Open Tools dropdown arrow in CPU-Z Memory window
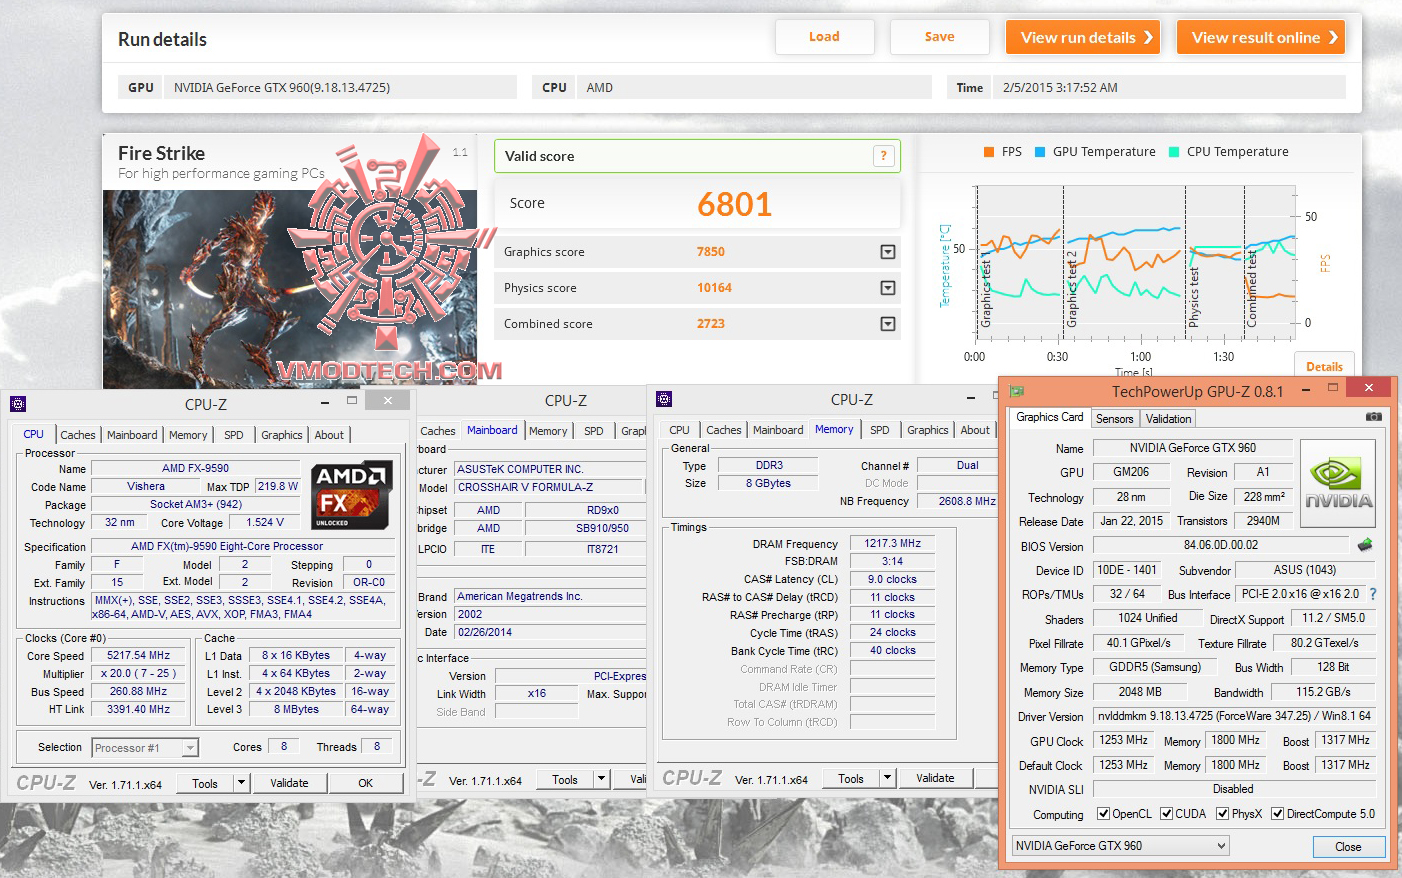The width and height of the screenshot is (1402, 878). point(887,778)
